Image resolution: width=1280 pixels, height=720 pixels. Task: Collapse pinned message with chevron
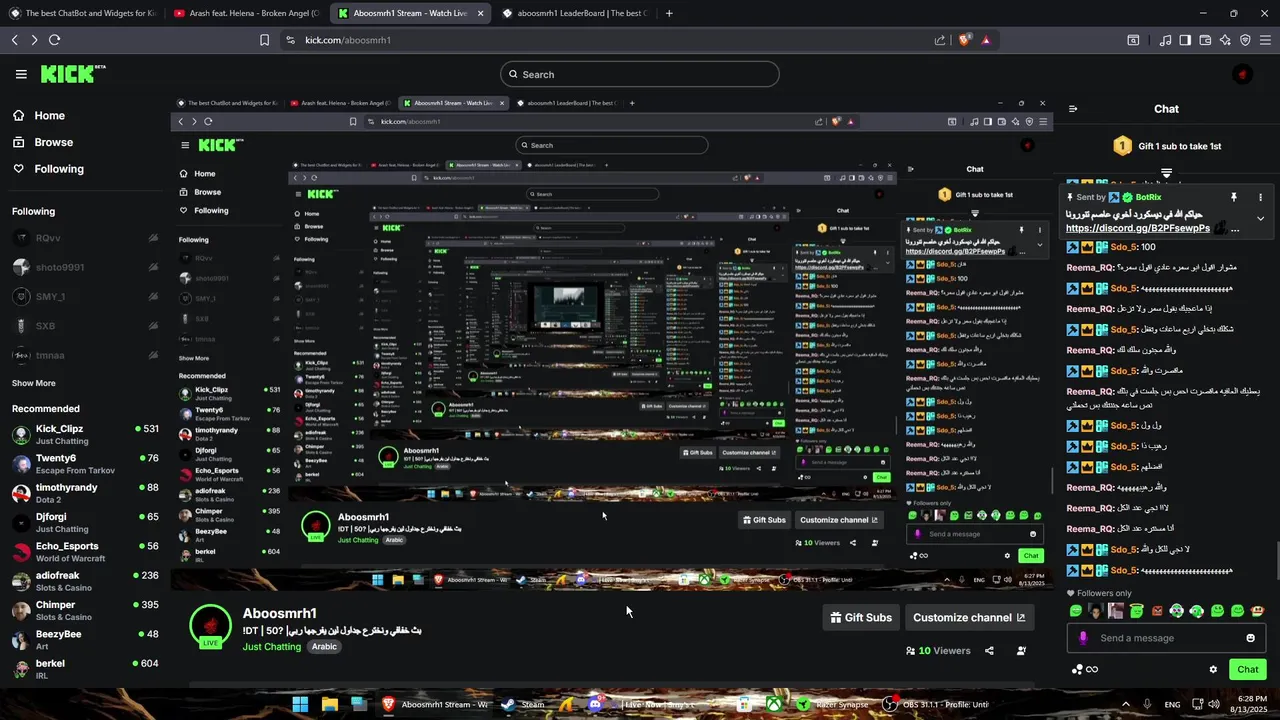(x=1260, y=218)
